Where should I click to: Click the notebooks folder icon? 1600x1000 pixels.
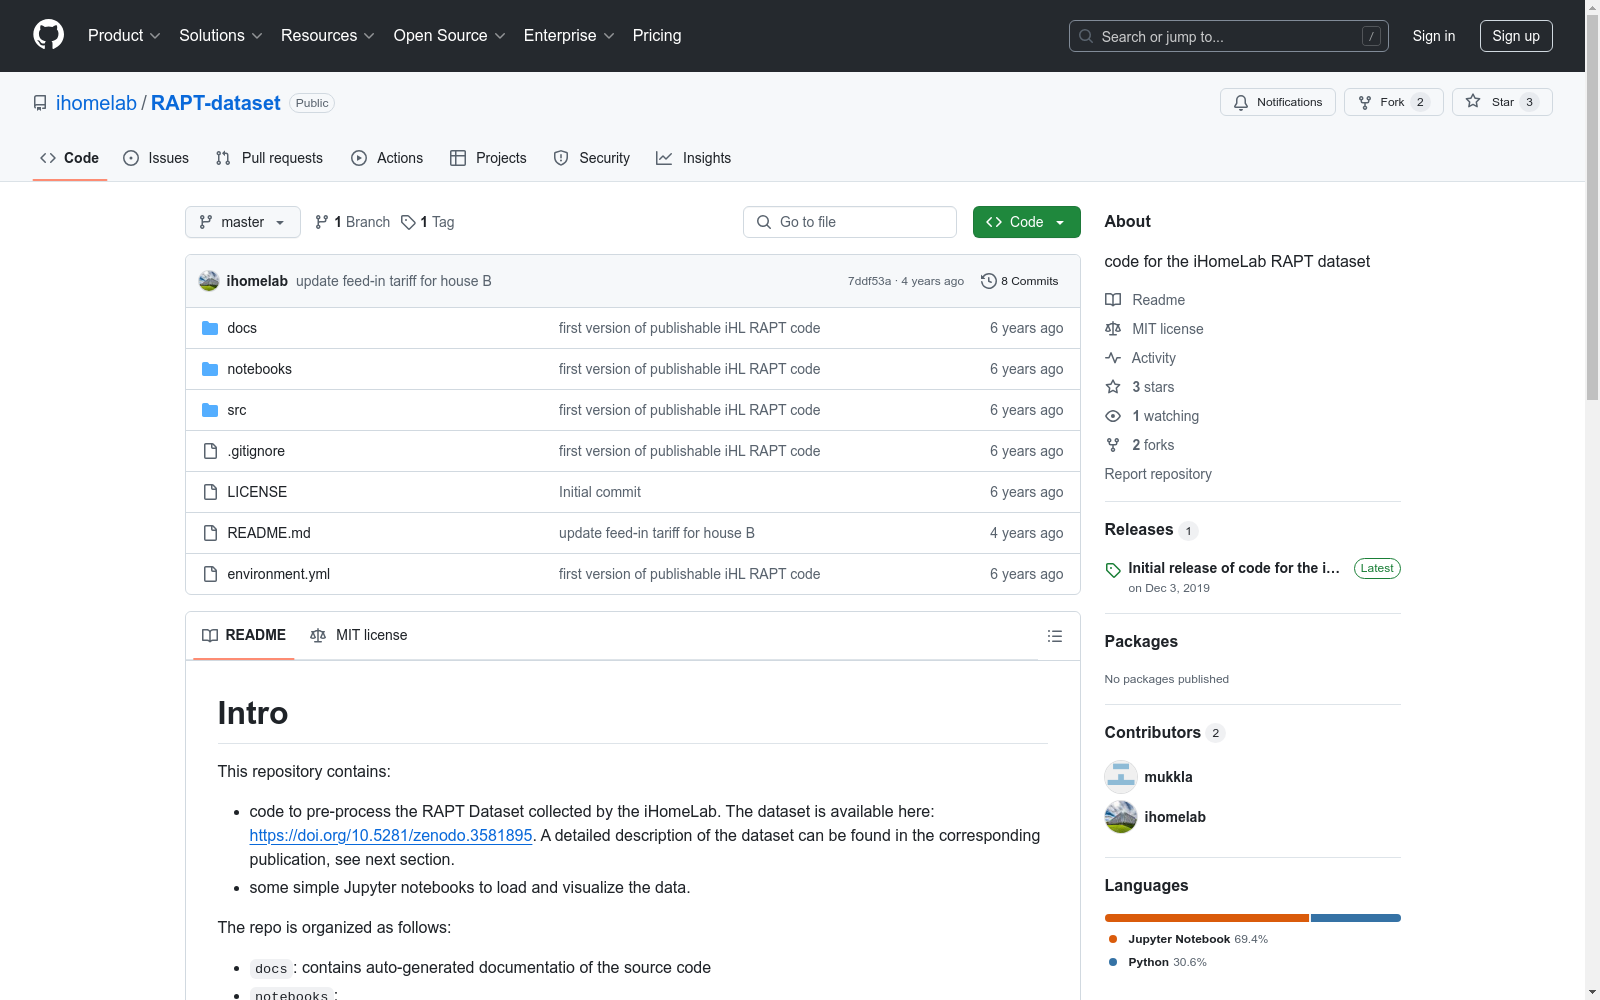coord(210,369)
